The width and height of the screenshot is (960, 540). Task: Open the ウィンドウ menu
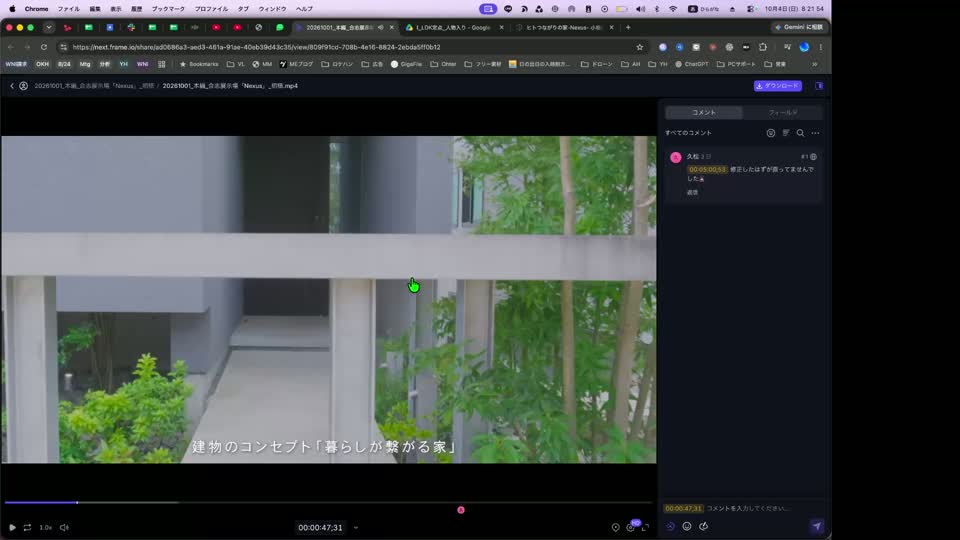(x=272, y=9)
